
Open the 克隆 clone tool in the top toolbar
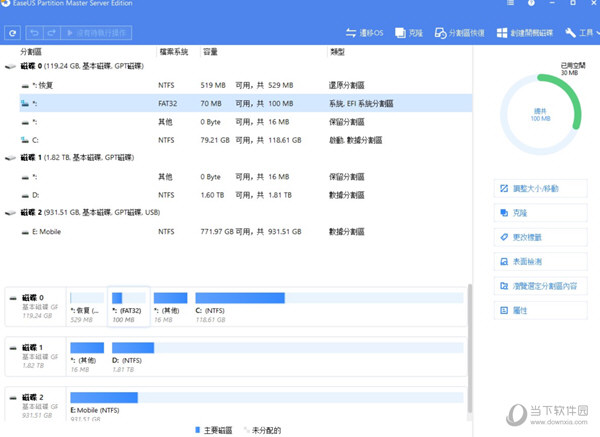[x=409, y=33]
